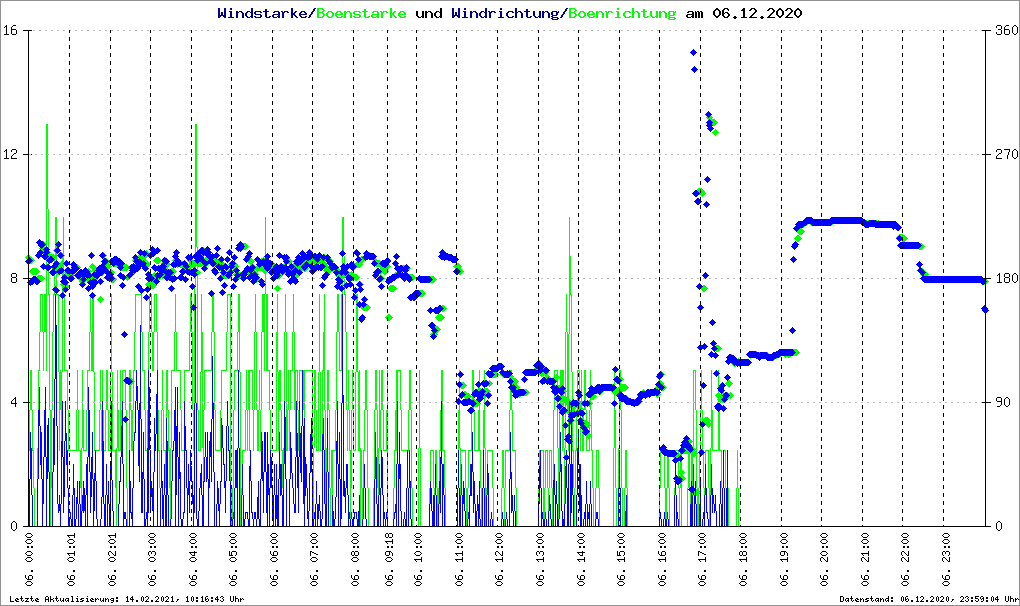Click right axis value 180
1020x606 pixels.
click(1006, 278)
